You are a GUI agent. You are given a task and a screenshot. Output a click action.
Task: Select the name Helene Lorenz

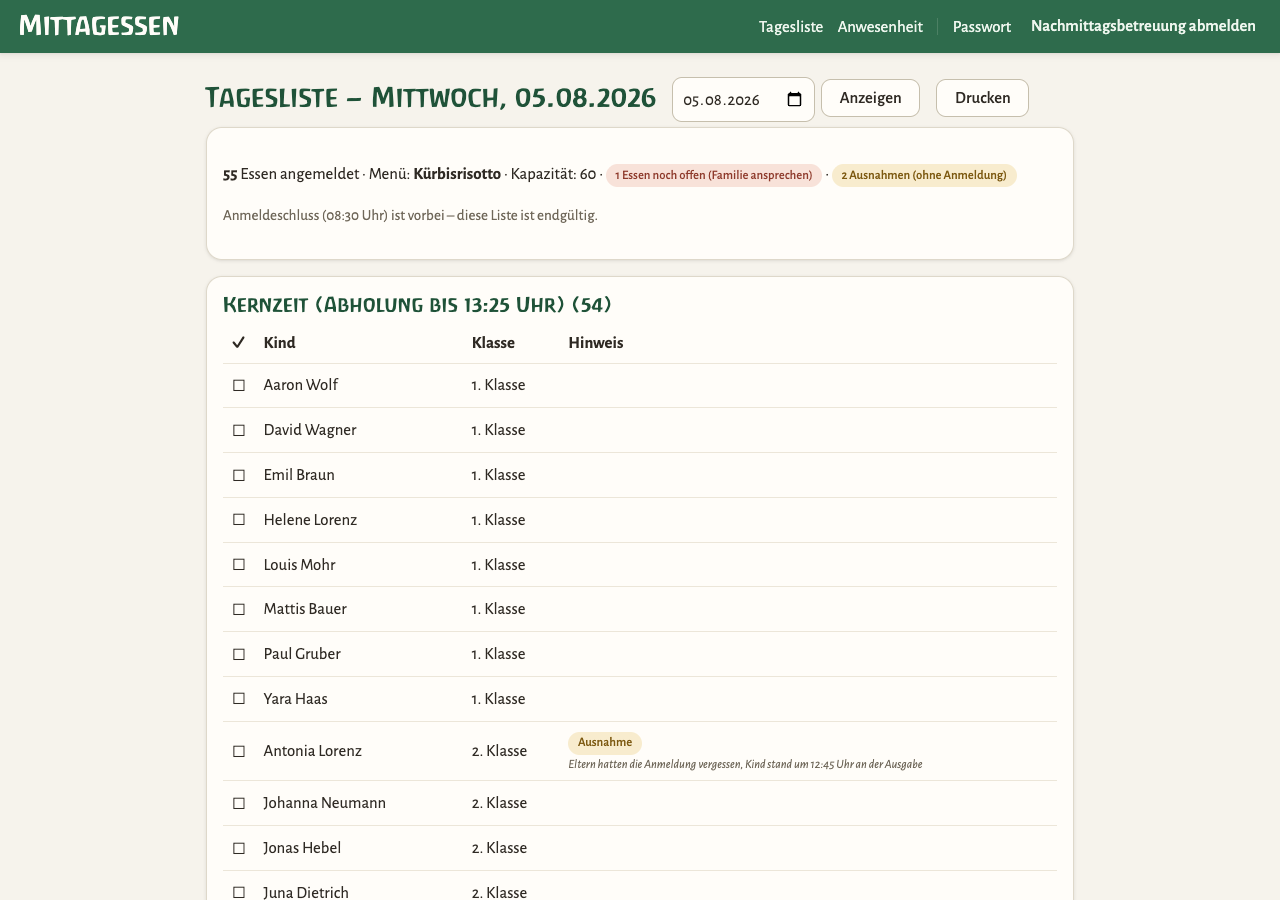point(310,520)
